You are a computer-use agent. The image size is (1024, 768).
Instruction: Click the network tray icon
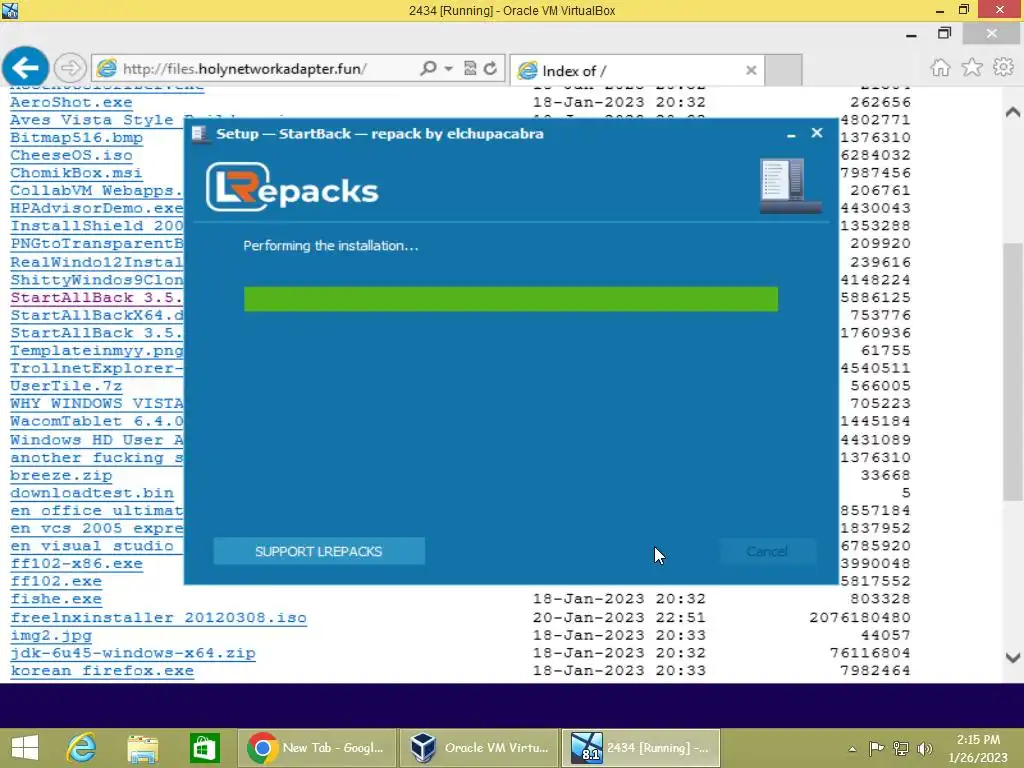tap(901, 749)
